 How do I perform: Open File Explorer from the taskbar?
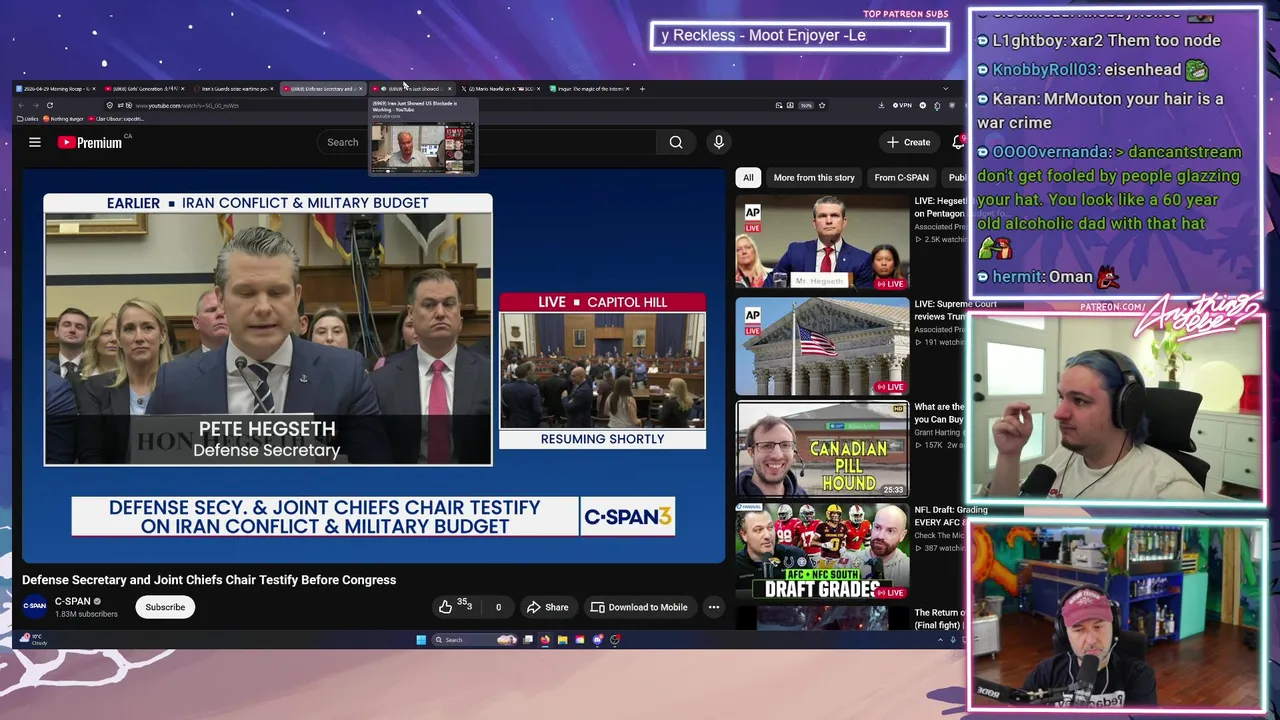563,640
